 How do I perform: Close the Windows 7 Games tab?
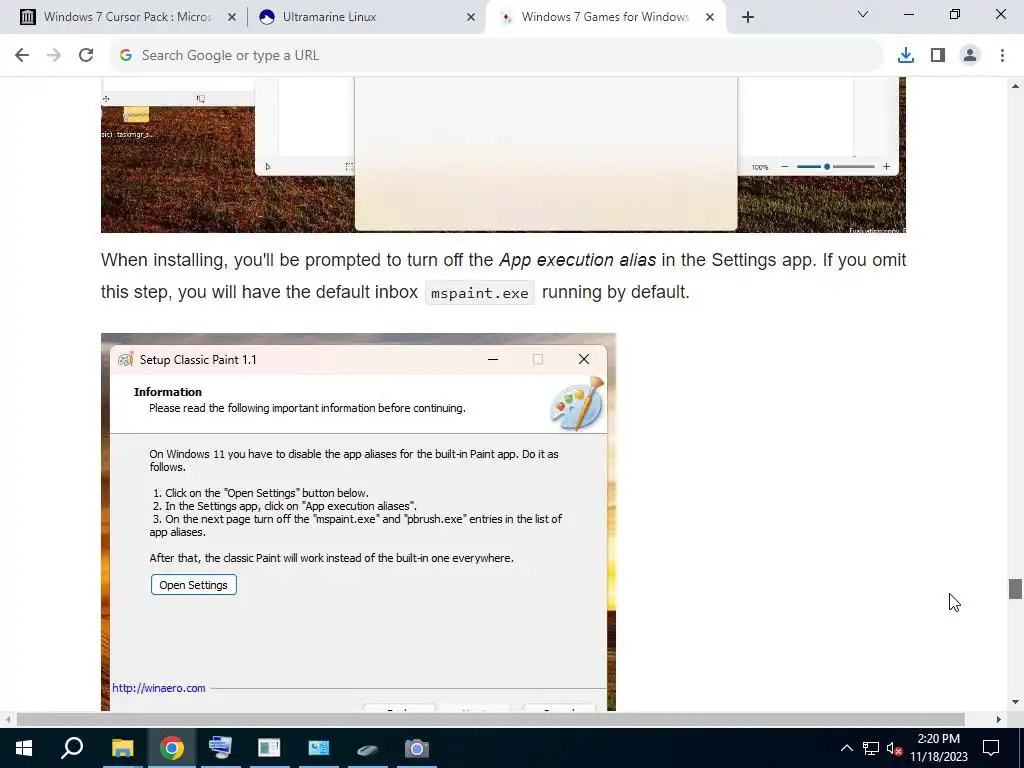tap(710, 18)
